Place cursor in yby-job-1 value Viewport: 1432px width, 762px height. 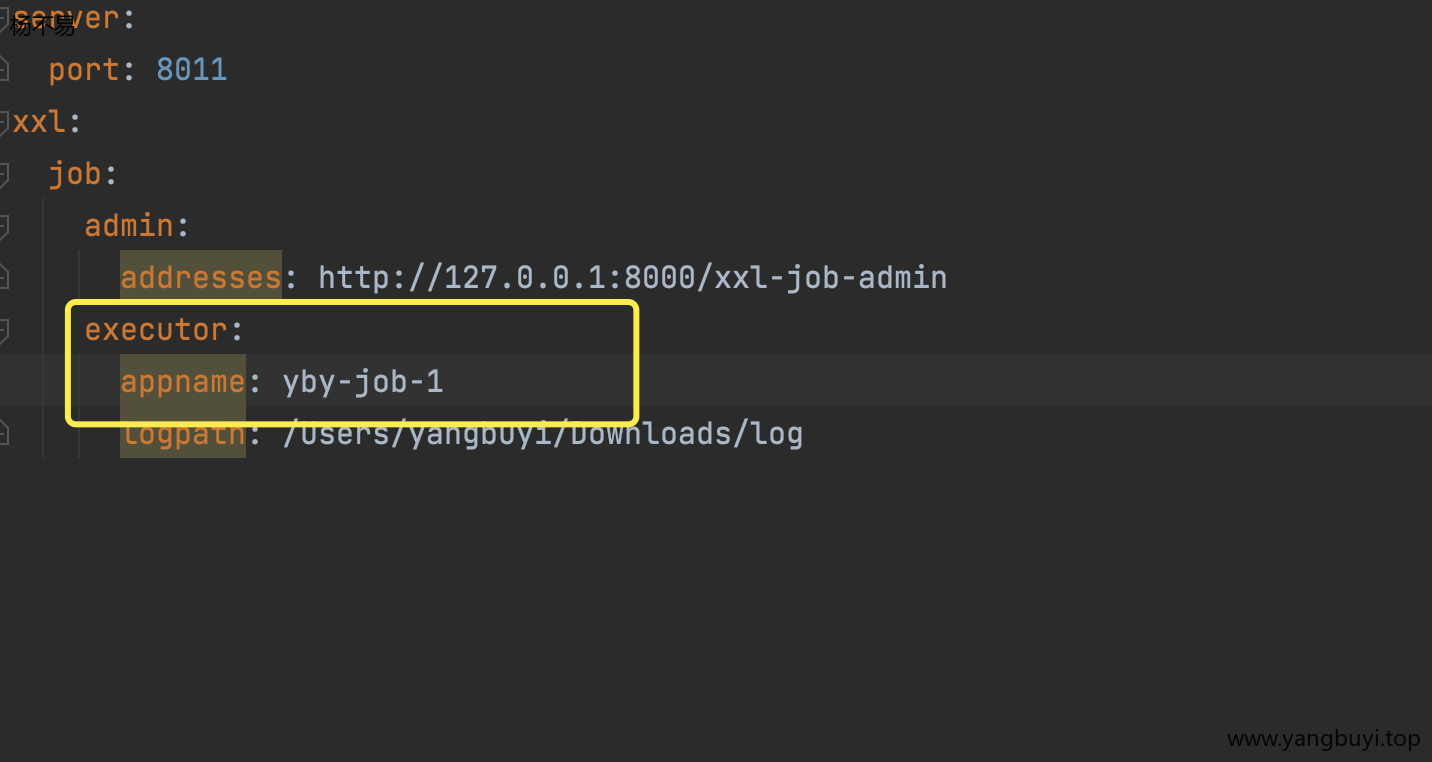tap(362, 381)
